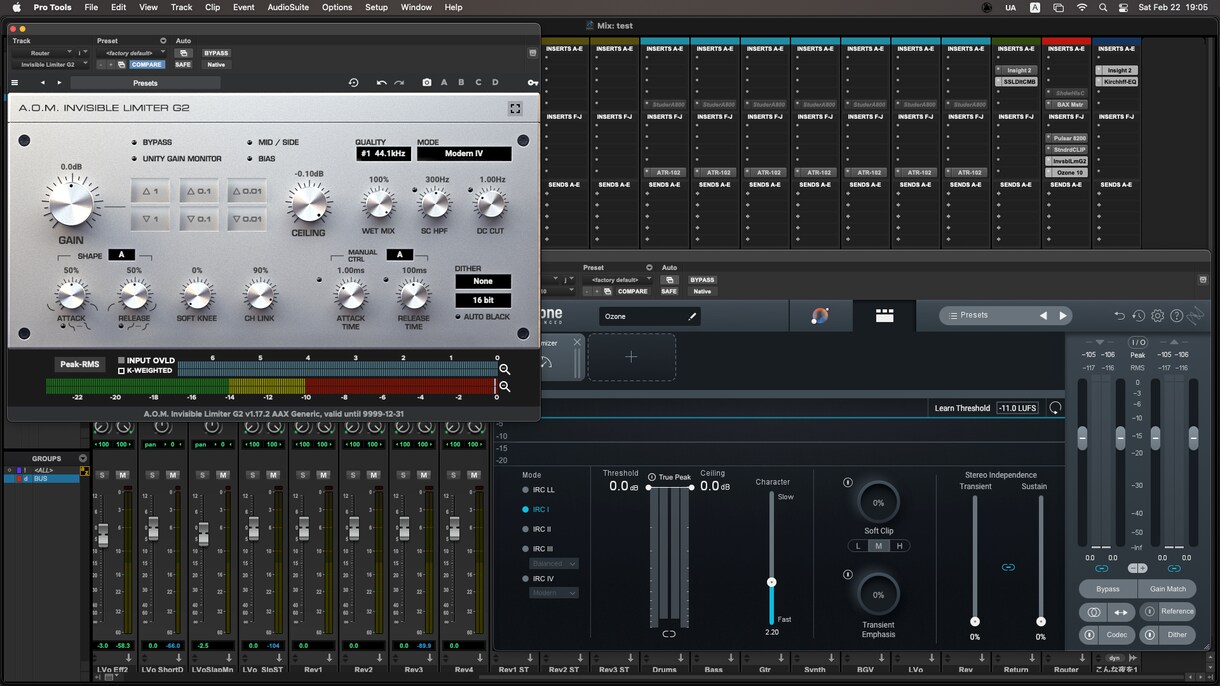Open the Ozone help question-mark icon
Viewport: 1220px width, 686px height.
click(x=1177, y=316)
